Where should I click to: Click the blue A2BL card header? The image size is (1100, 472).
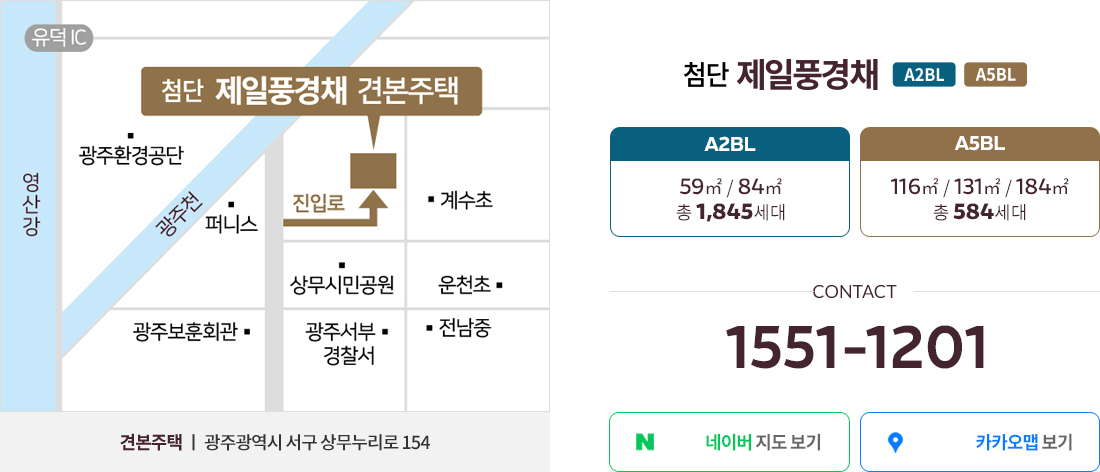[x=730, y=144]
